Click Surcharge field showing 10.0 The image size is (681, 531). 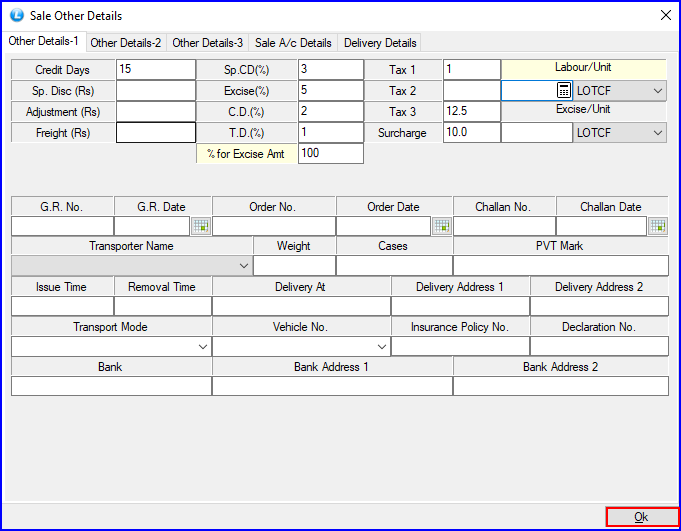coord(472,132)
